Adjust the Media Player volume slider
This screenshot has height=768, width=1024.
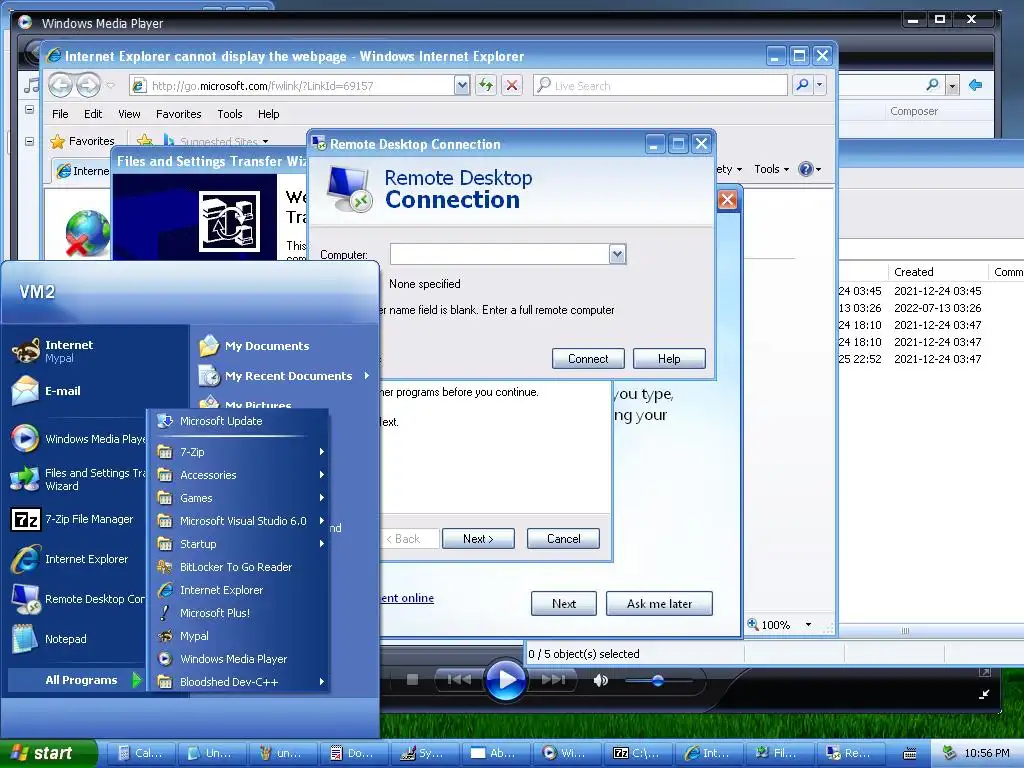658,680
